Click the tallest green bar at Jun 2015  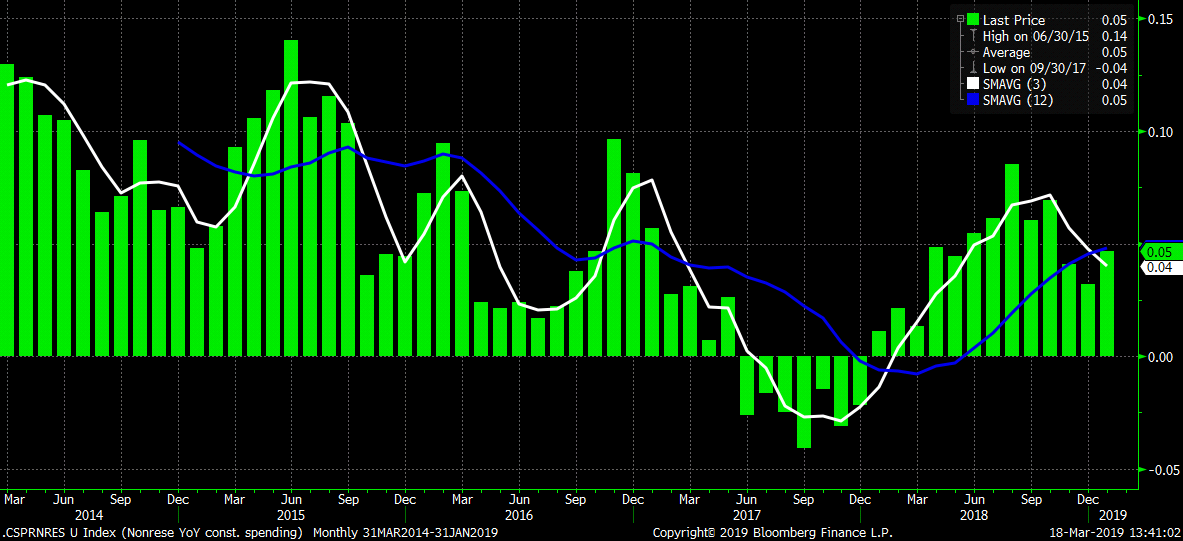[x=291, y=198]
